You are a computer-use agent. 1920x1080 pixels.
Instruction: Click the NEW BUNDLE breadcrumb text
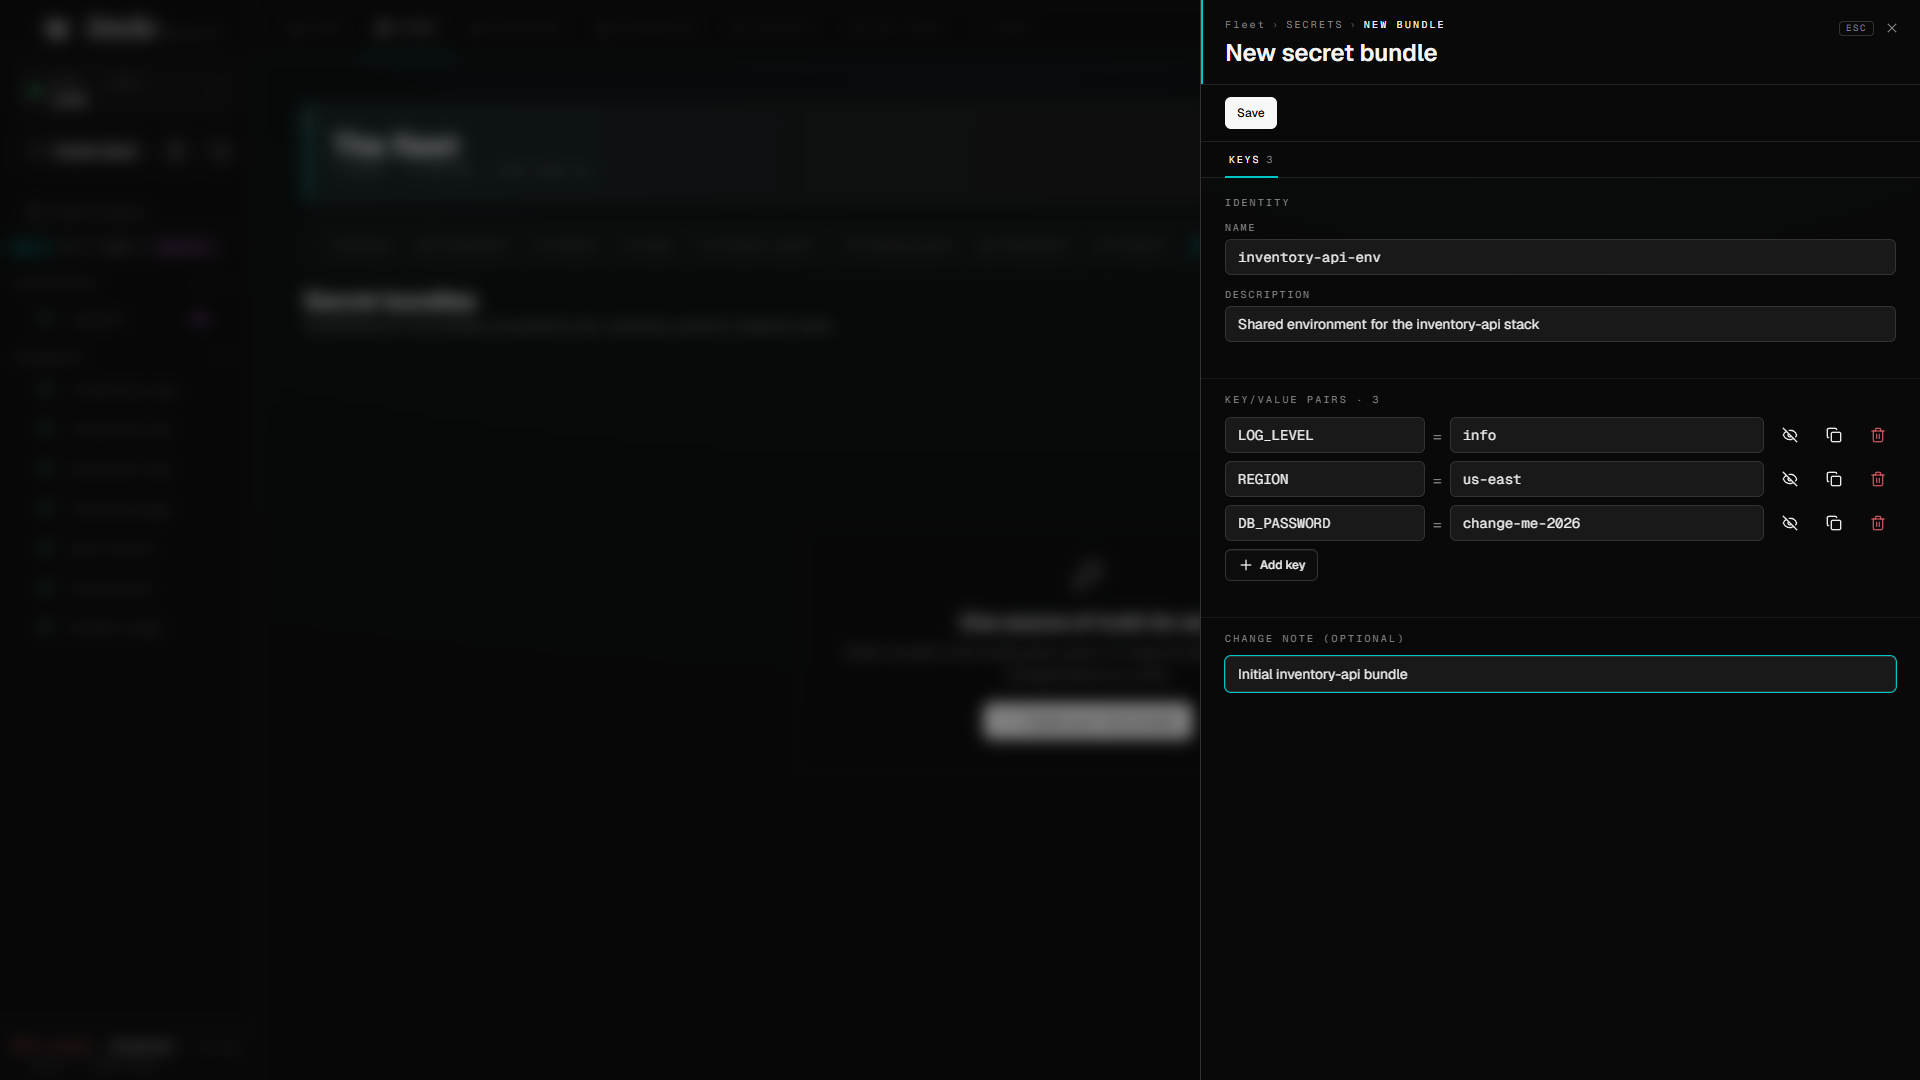(x=1404, y=25)
